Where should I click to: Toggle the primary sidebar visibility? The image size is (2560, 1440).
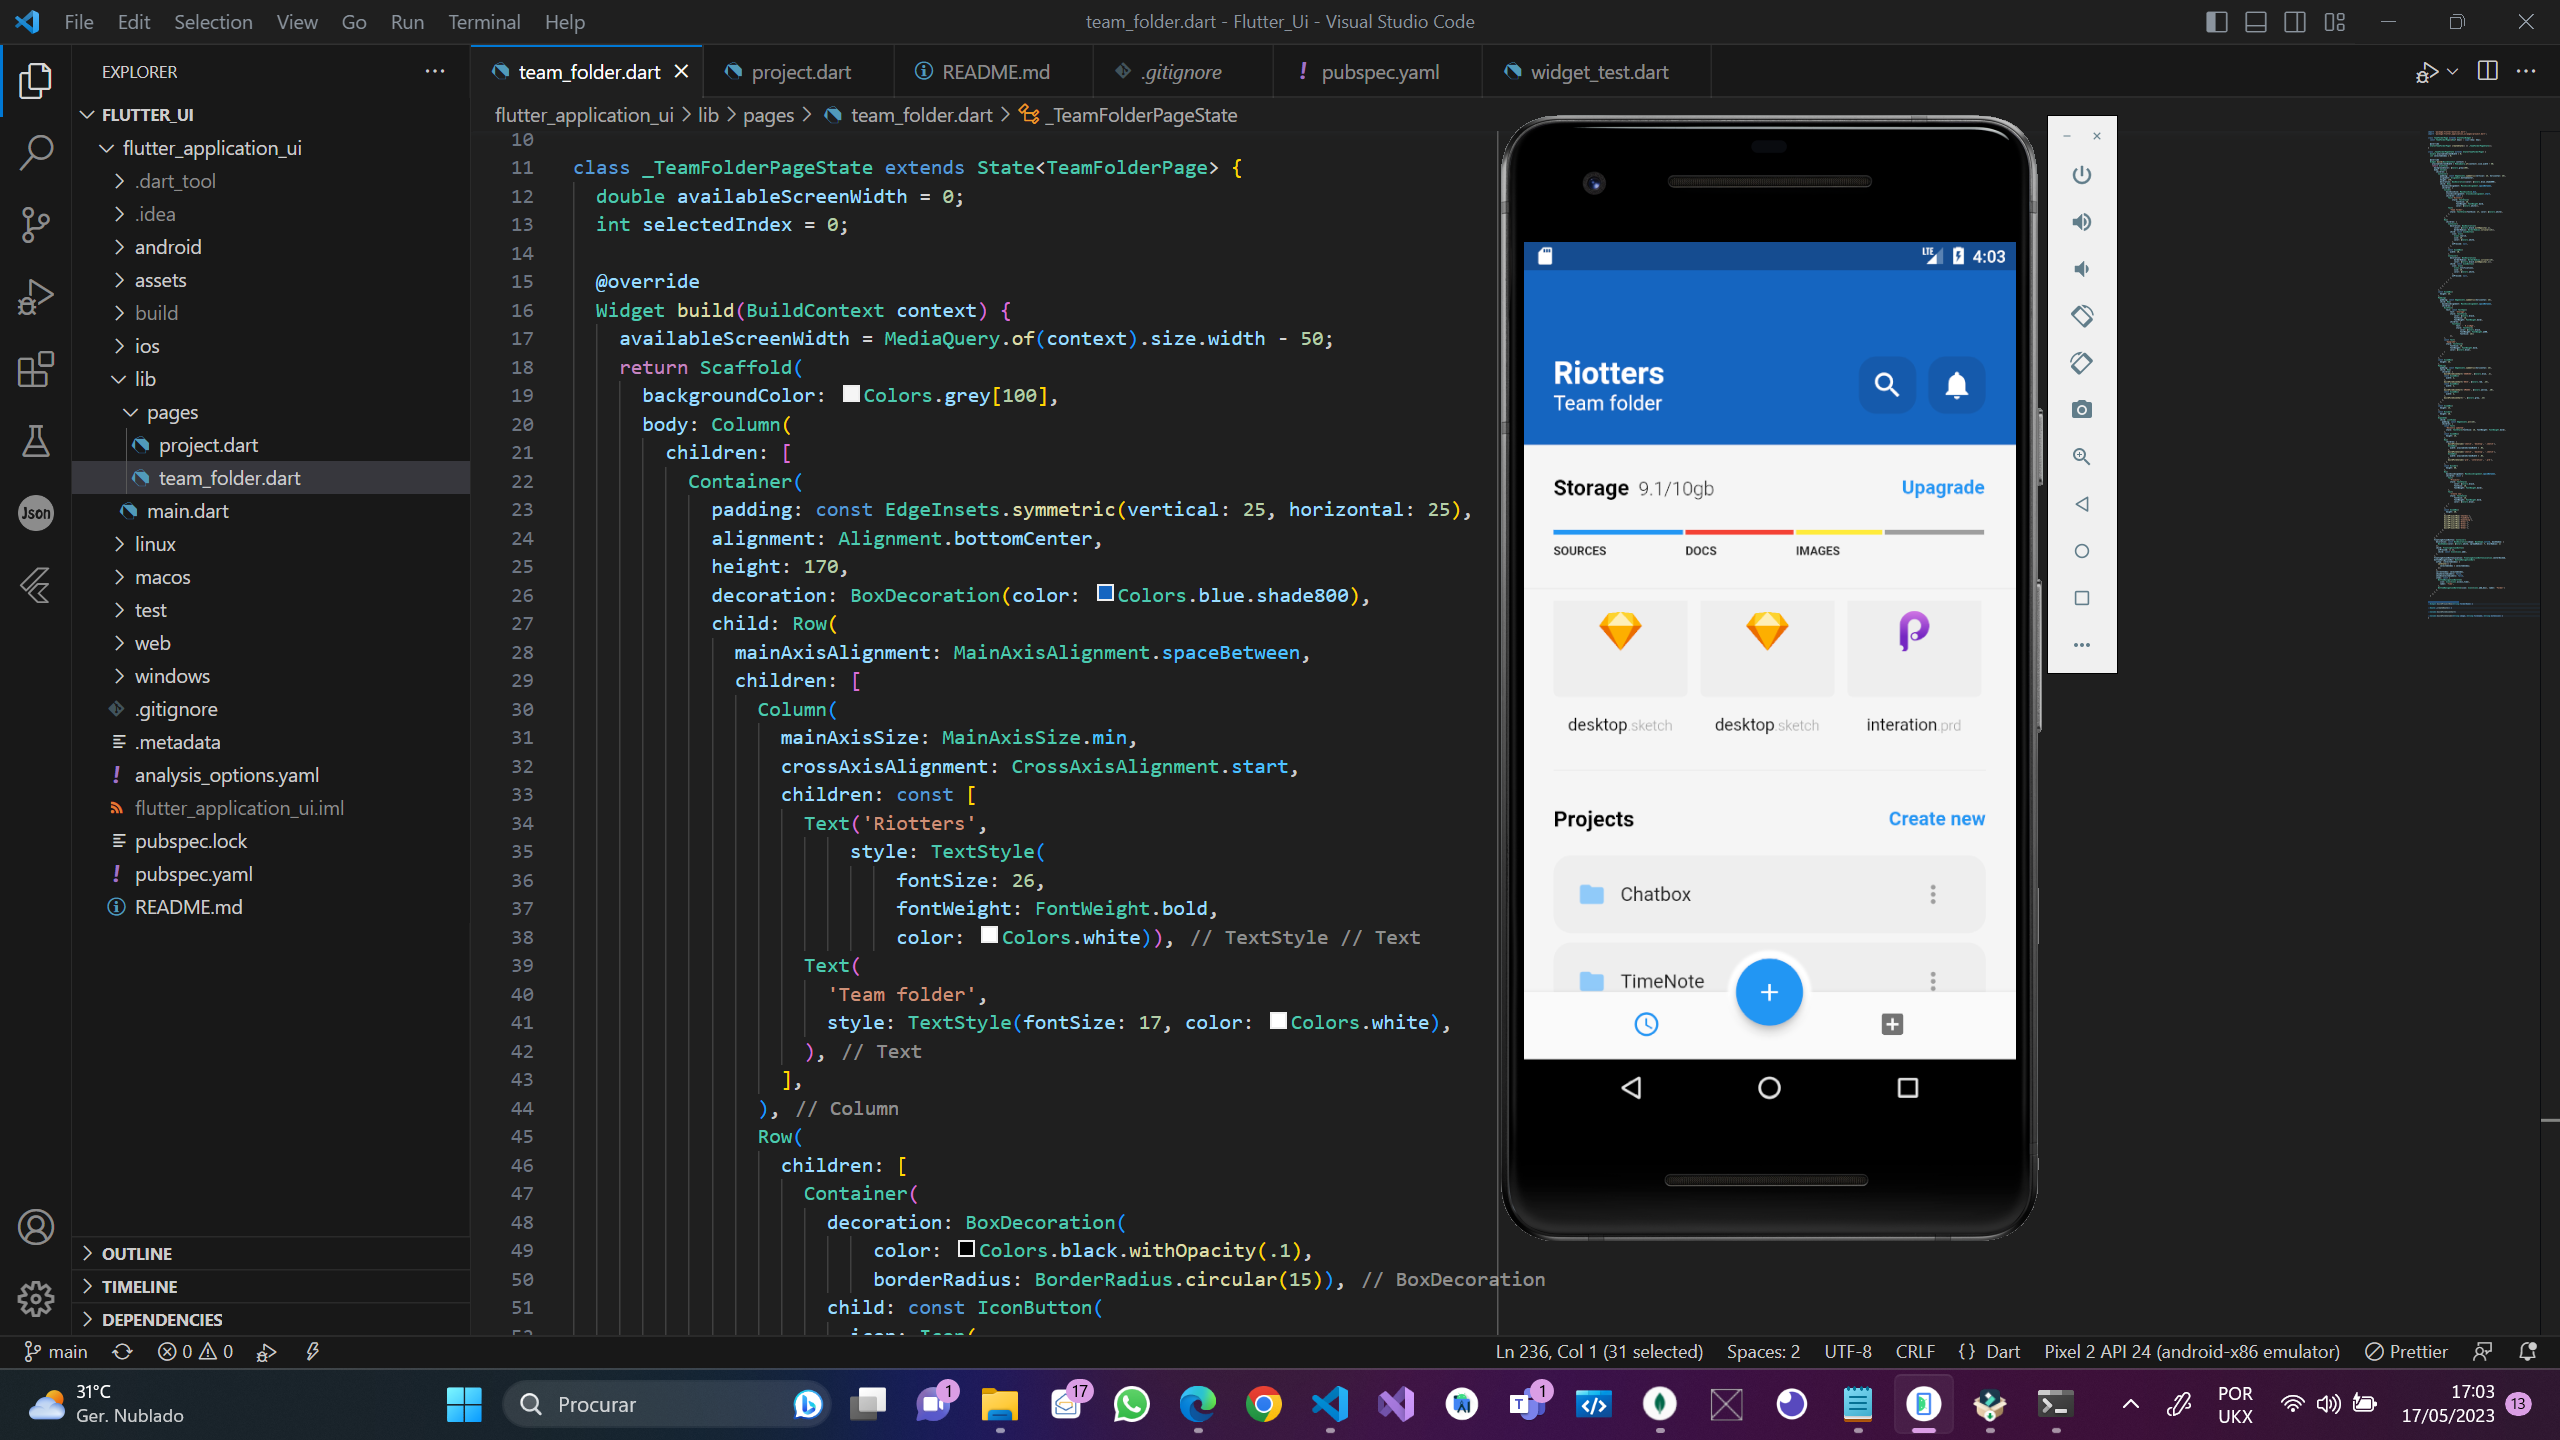[2215, 21]
